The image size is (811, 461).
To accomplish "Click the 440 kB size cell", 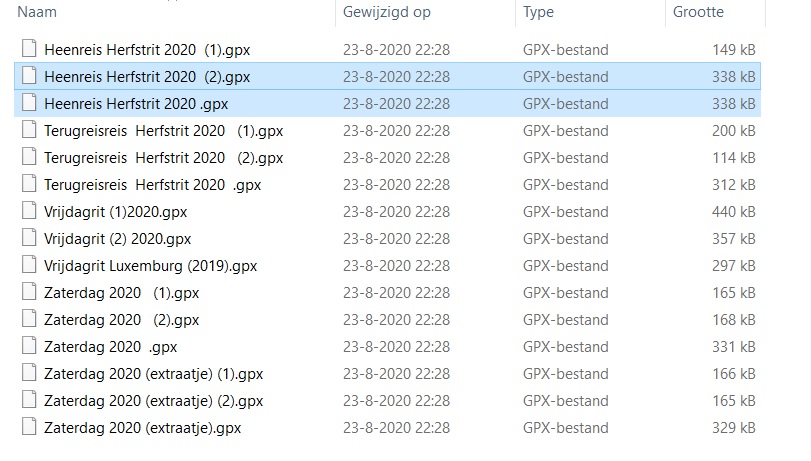I will pyautogui.click(x=733, y=211).
